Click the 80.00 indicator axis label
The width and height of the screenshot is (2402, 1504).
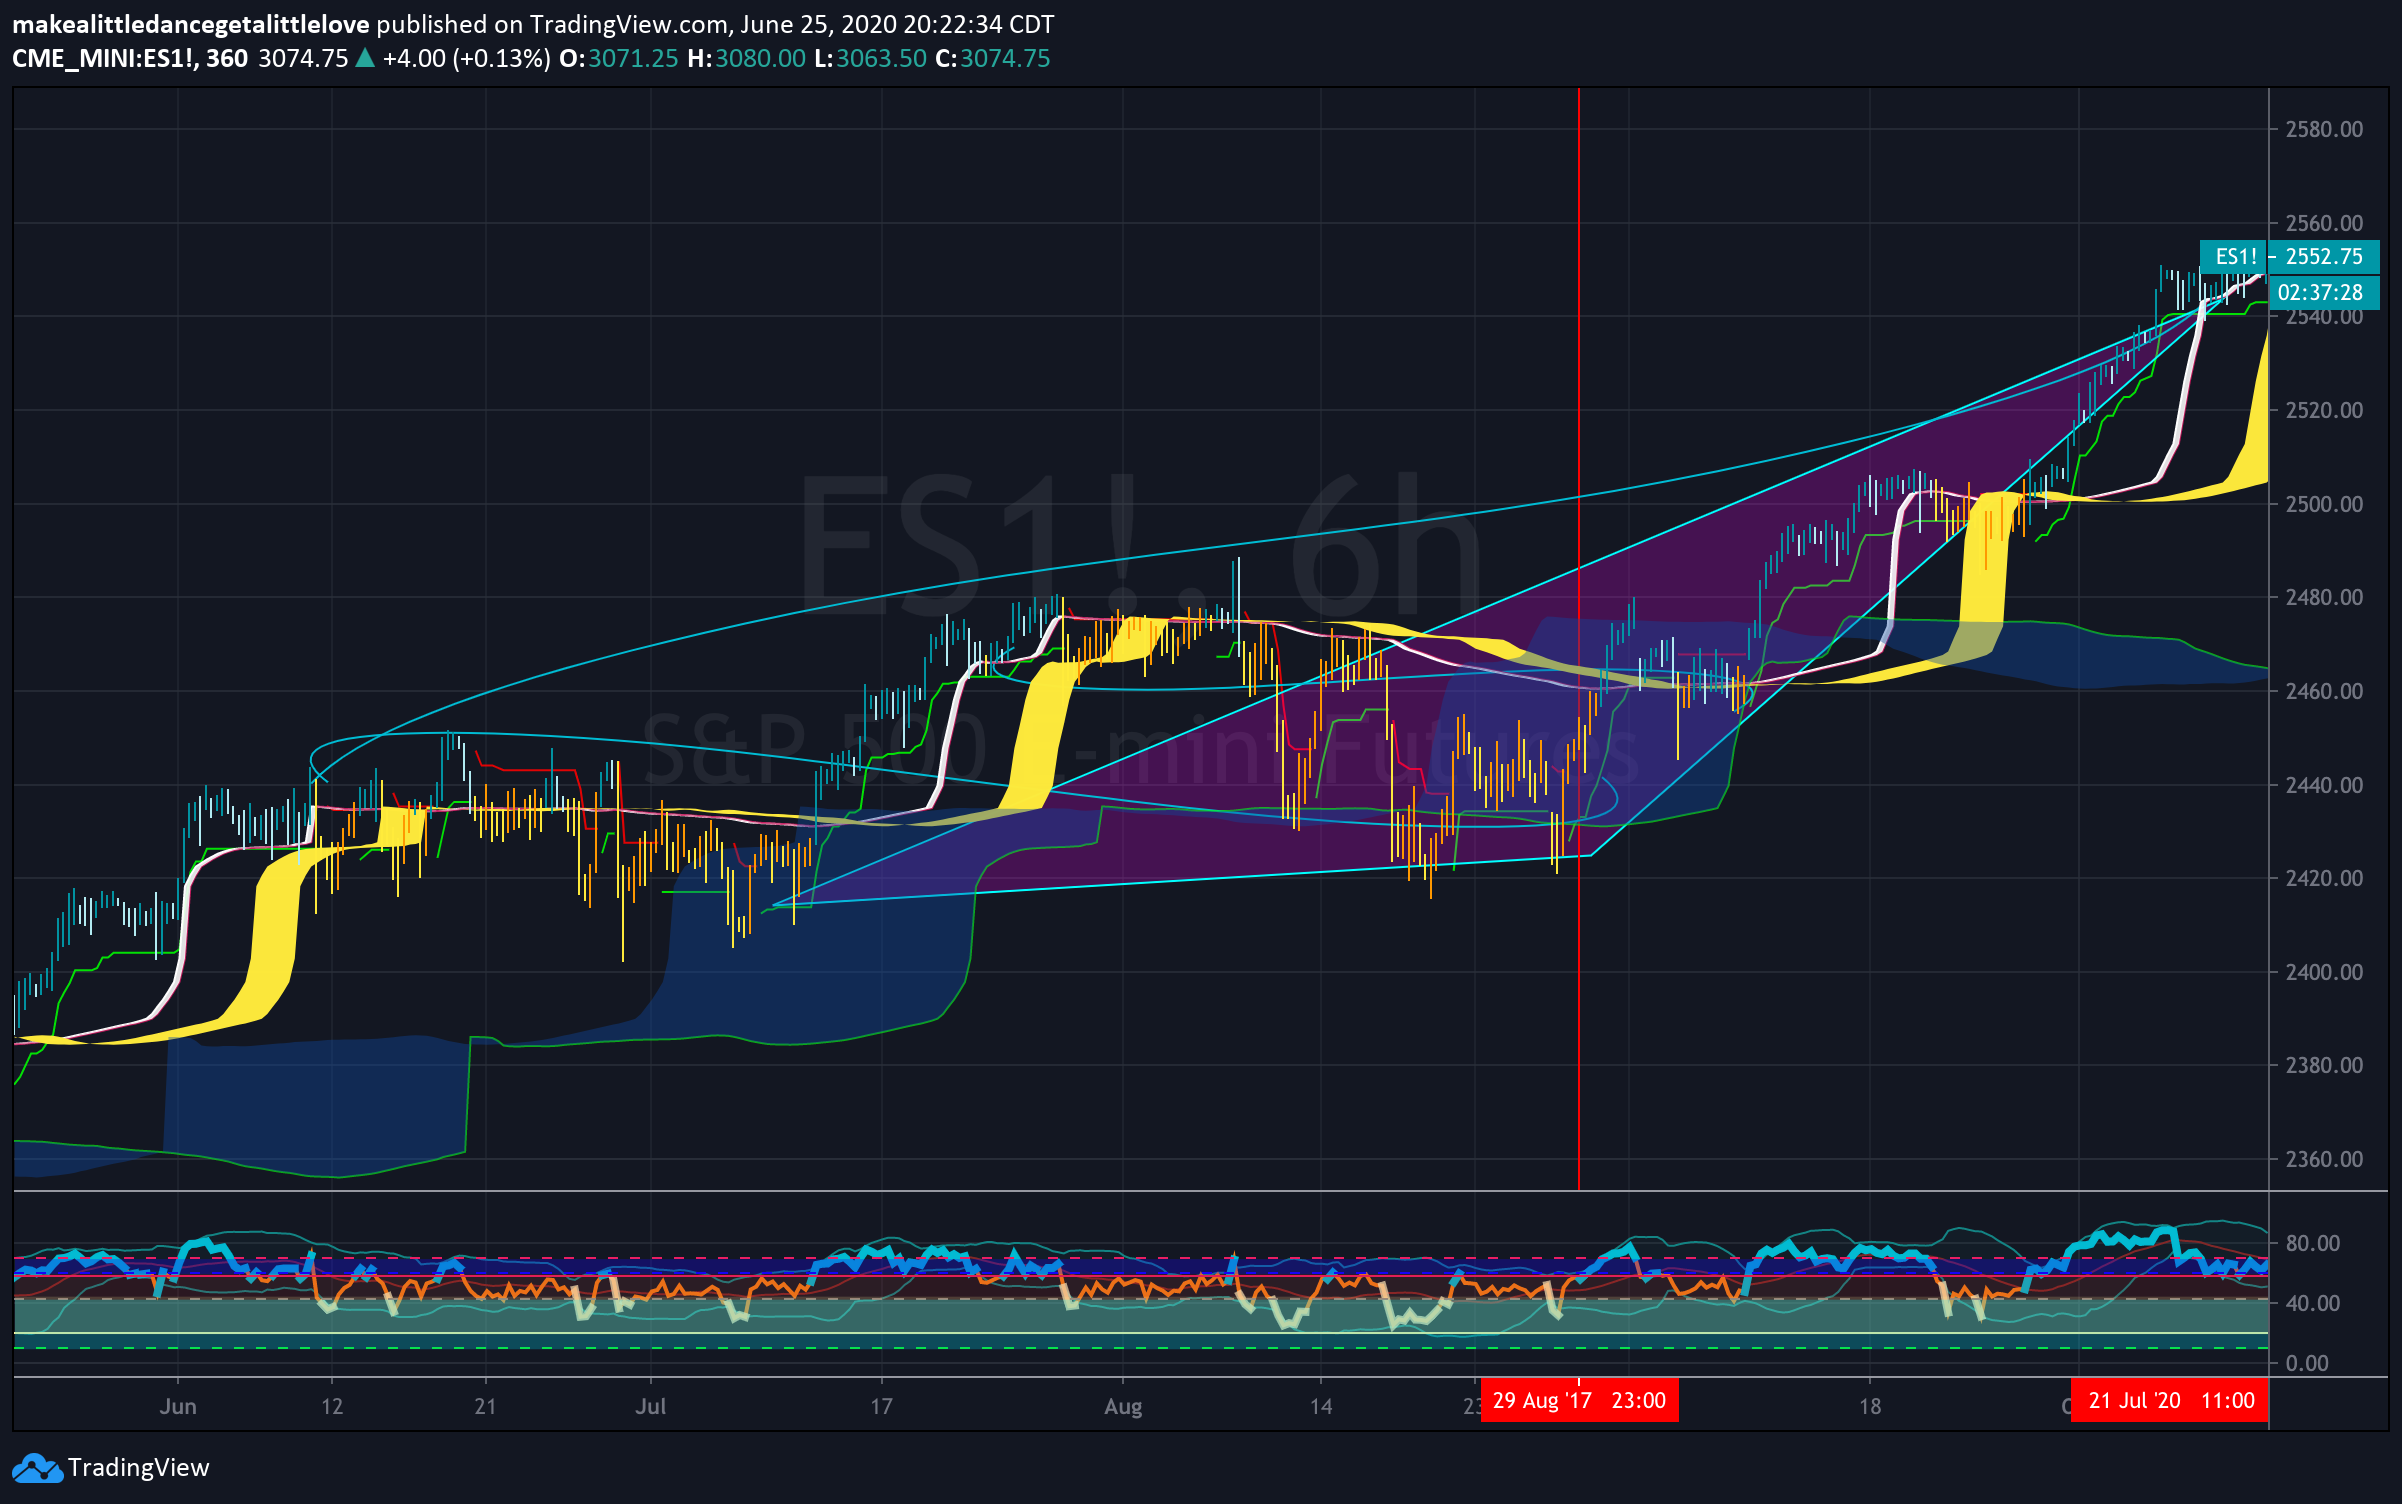click(2313, 1243)
